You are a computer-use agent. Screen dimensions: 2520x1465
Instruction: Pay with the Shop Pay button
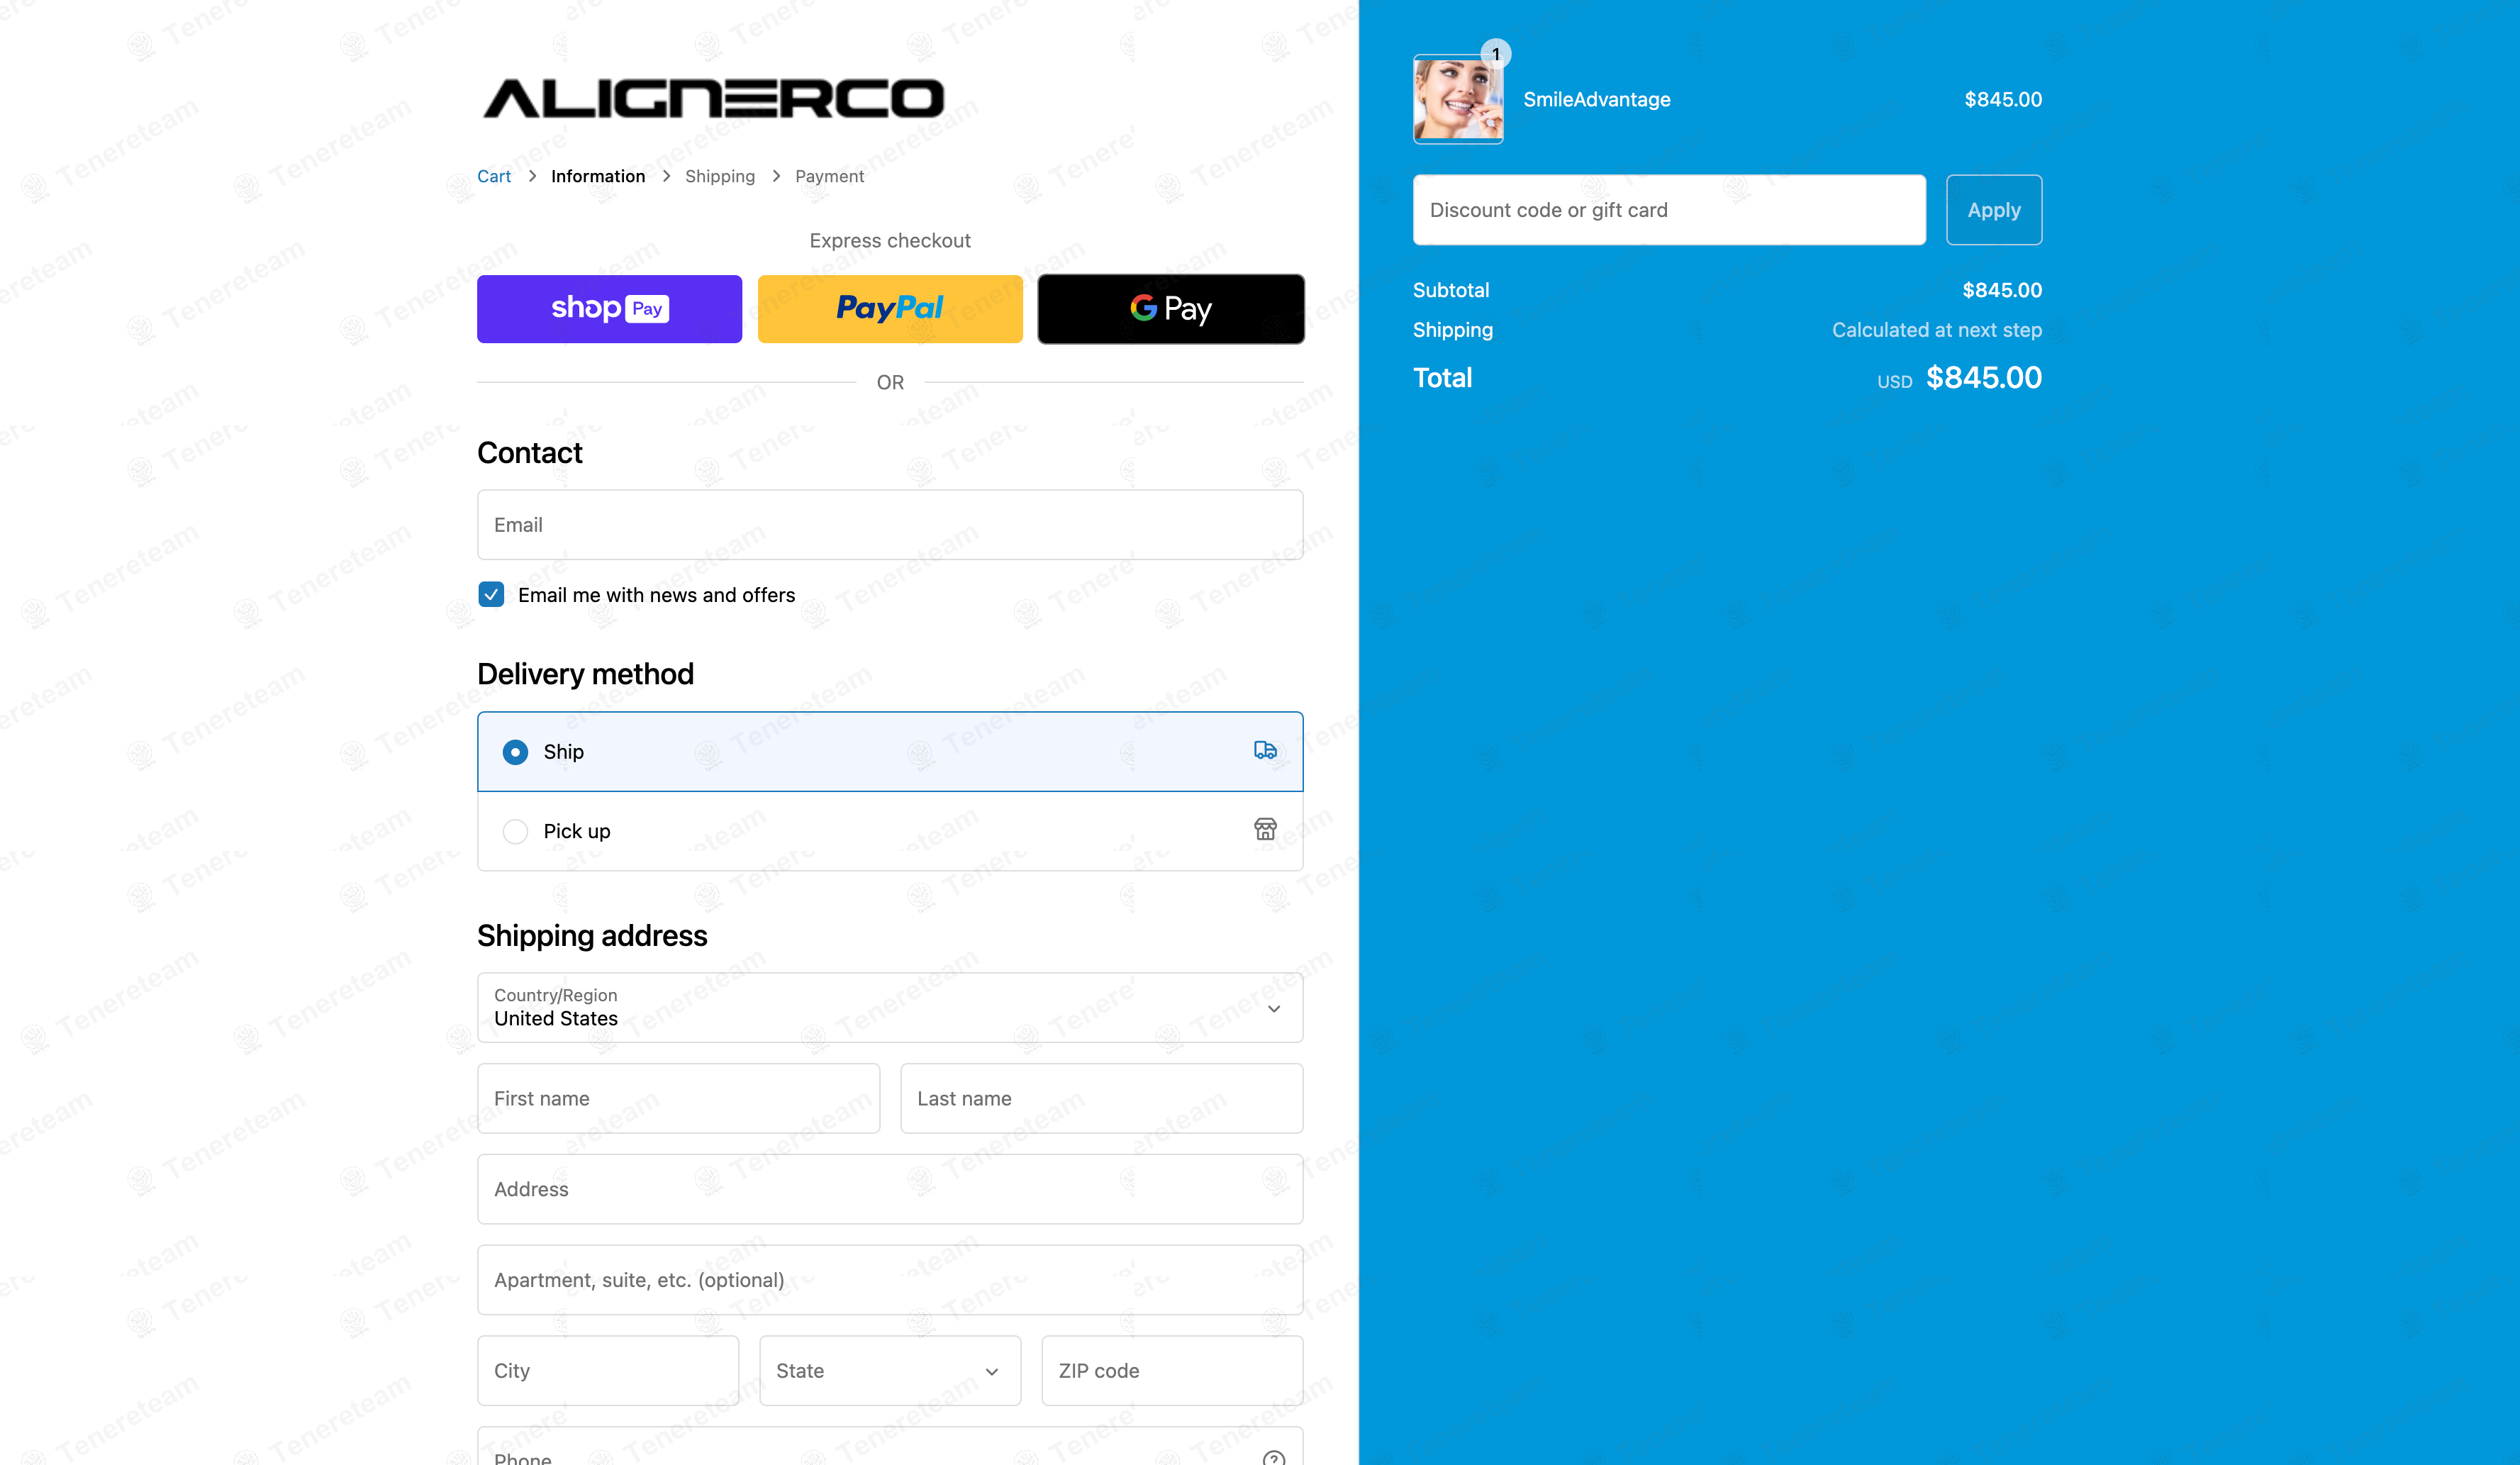pyautogui.click(x=609, y=309)
